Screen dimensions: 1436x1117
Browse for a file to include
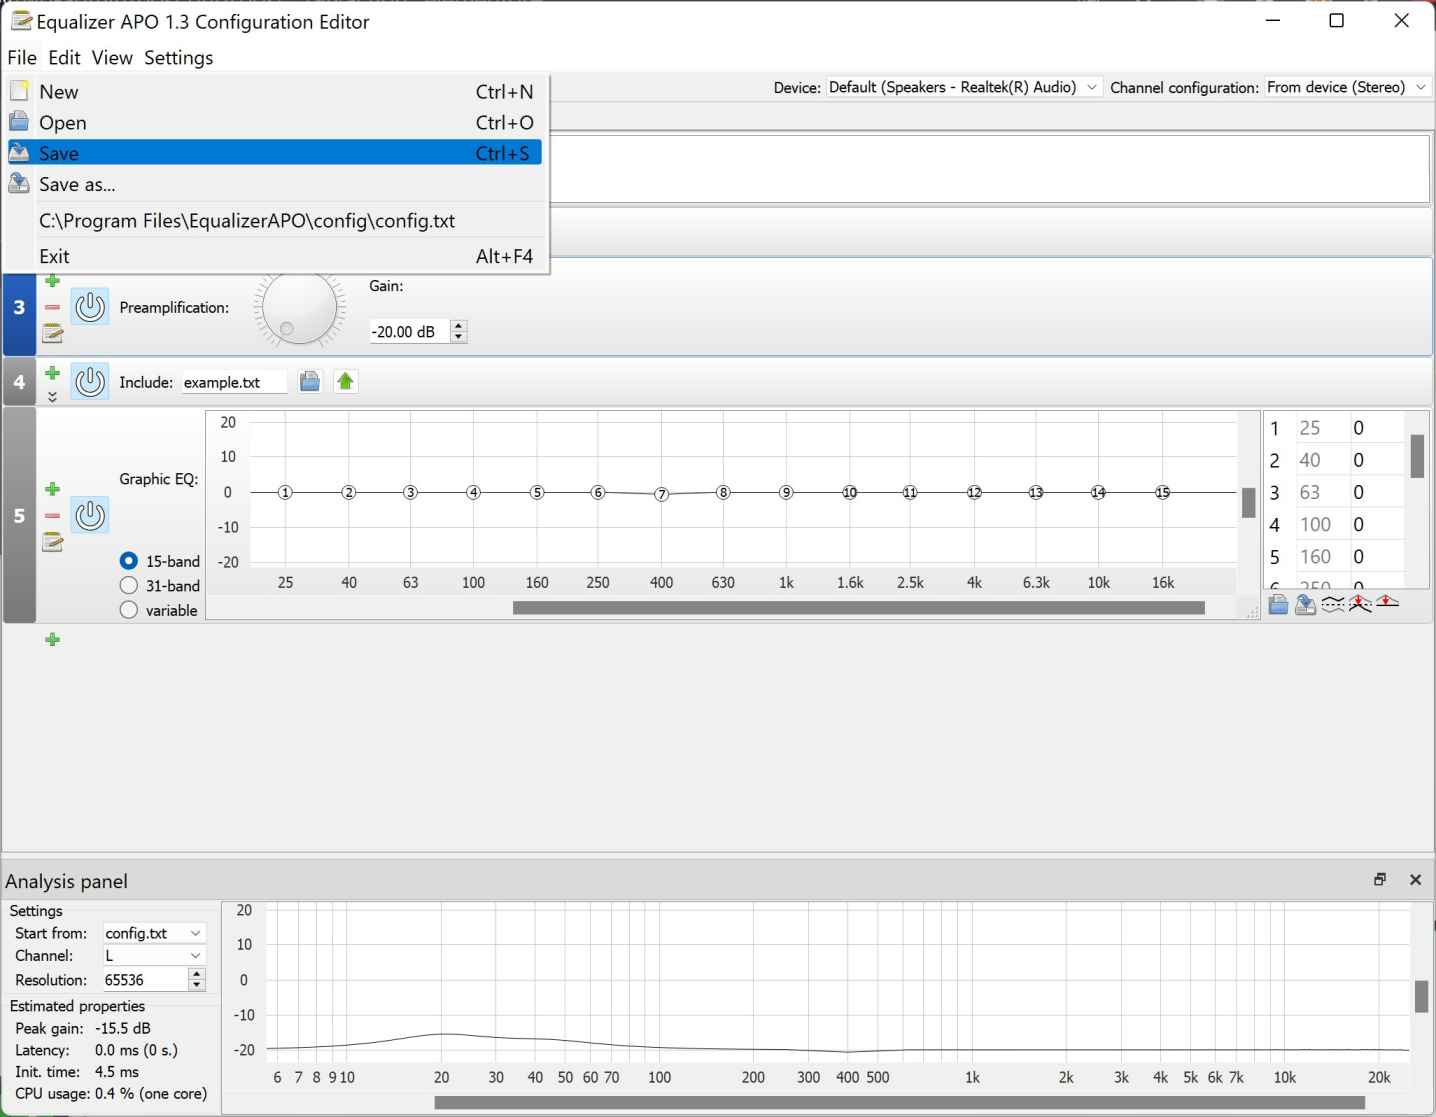coord(310,381)
